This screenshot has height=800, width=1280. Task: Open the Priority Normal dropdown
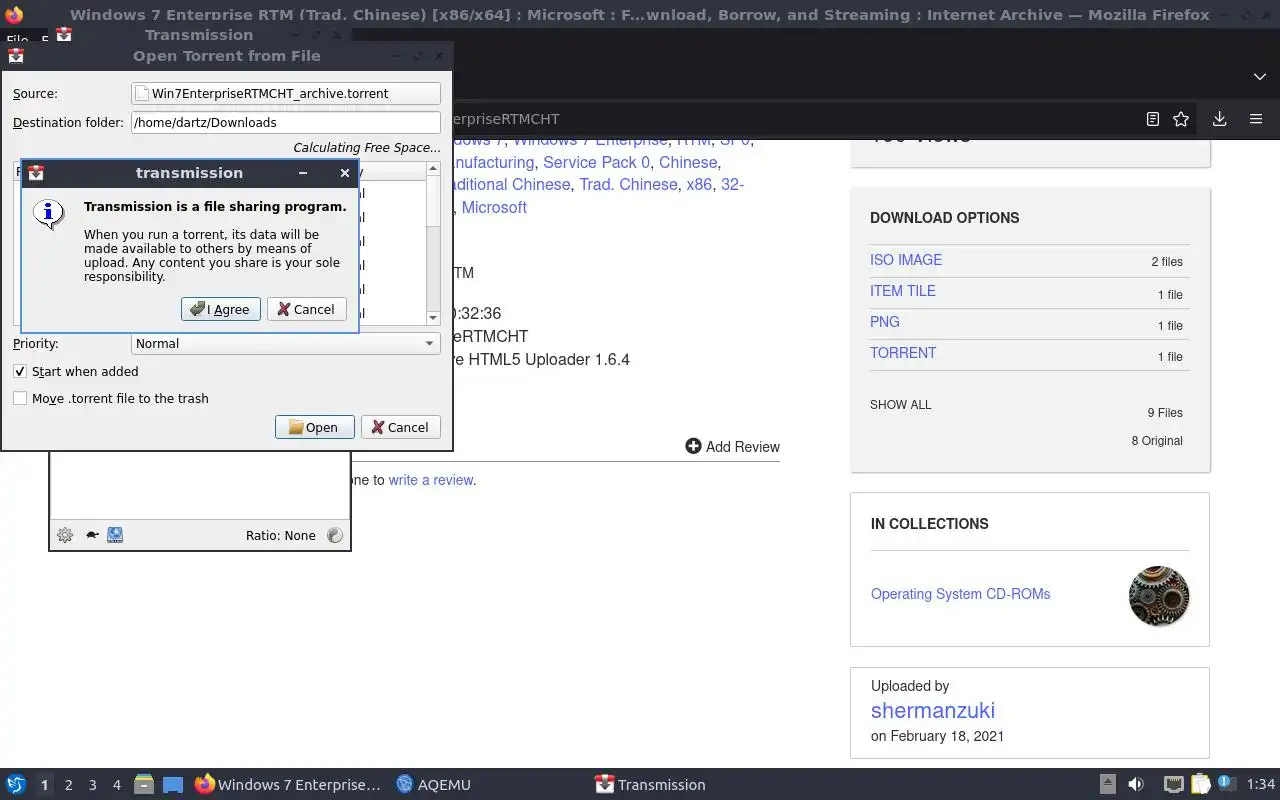[286, 343]
